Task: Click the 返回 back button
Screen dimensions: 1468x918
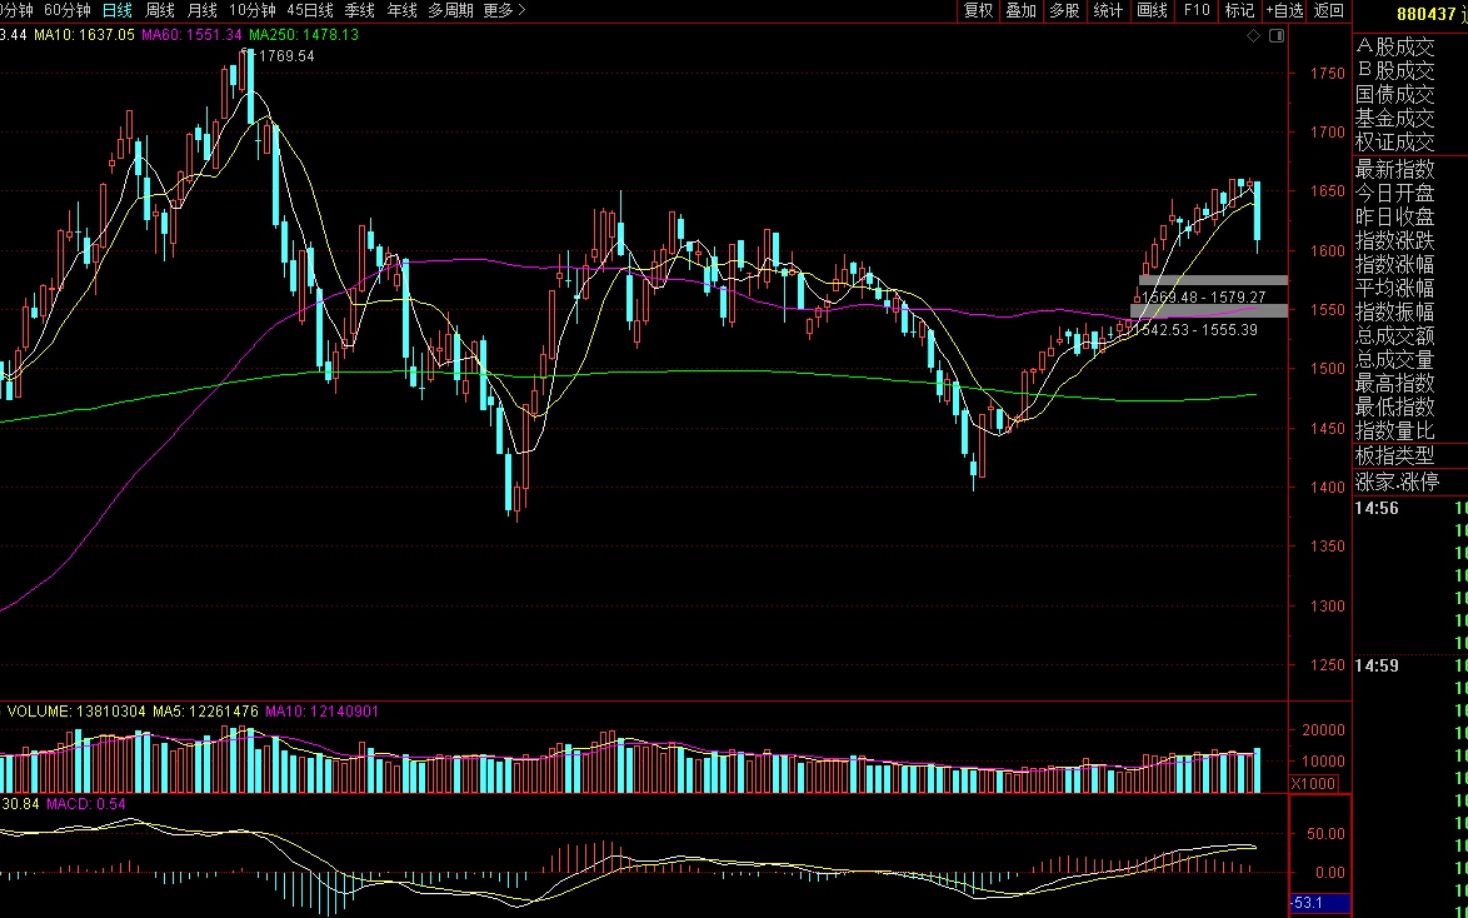Action: point(1328,10)
